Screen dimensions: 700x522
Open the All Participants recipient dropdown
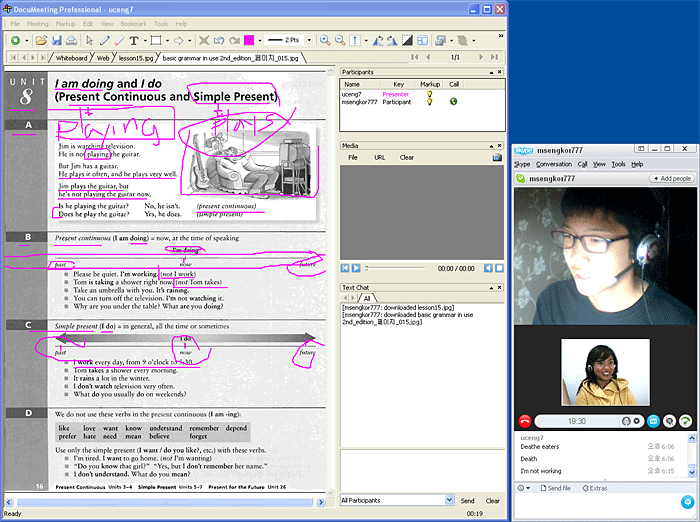[x=449, y=500]
